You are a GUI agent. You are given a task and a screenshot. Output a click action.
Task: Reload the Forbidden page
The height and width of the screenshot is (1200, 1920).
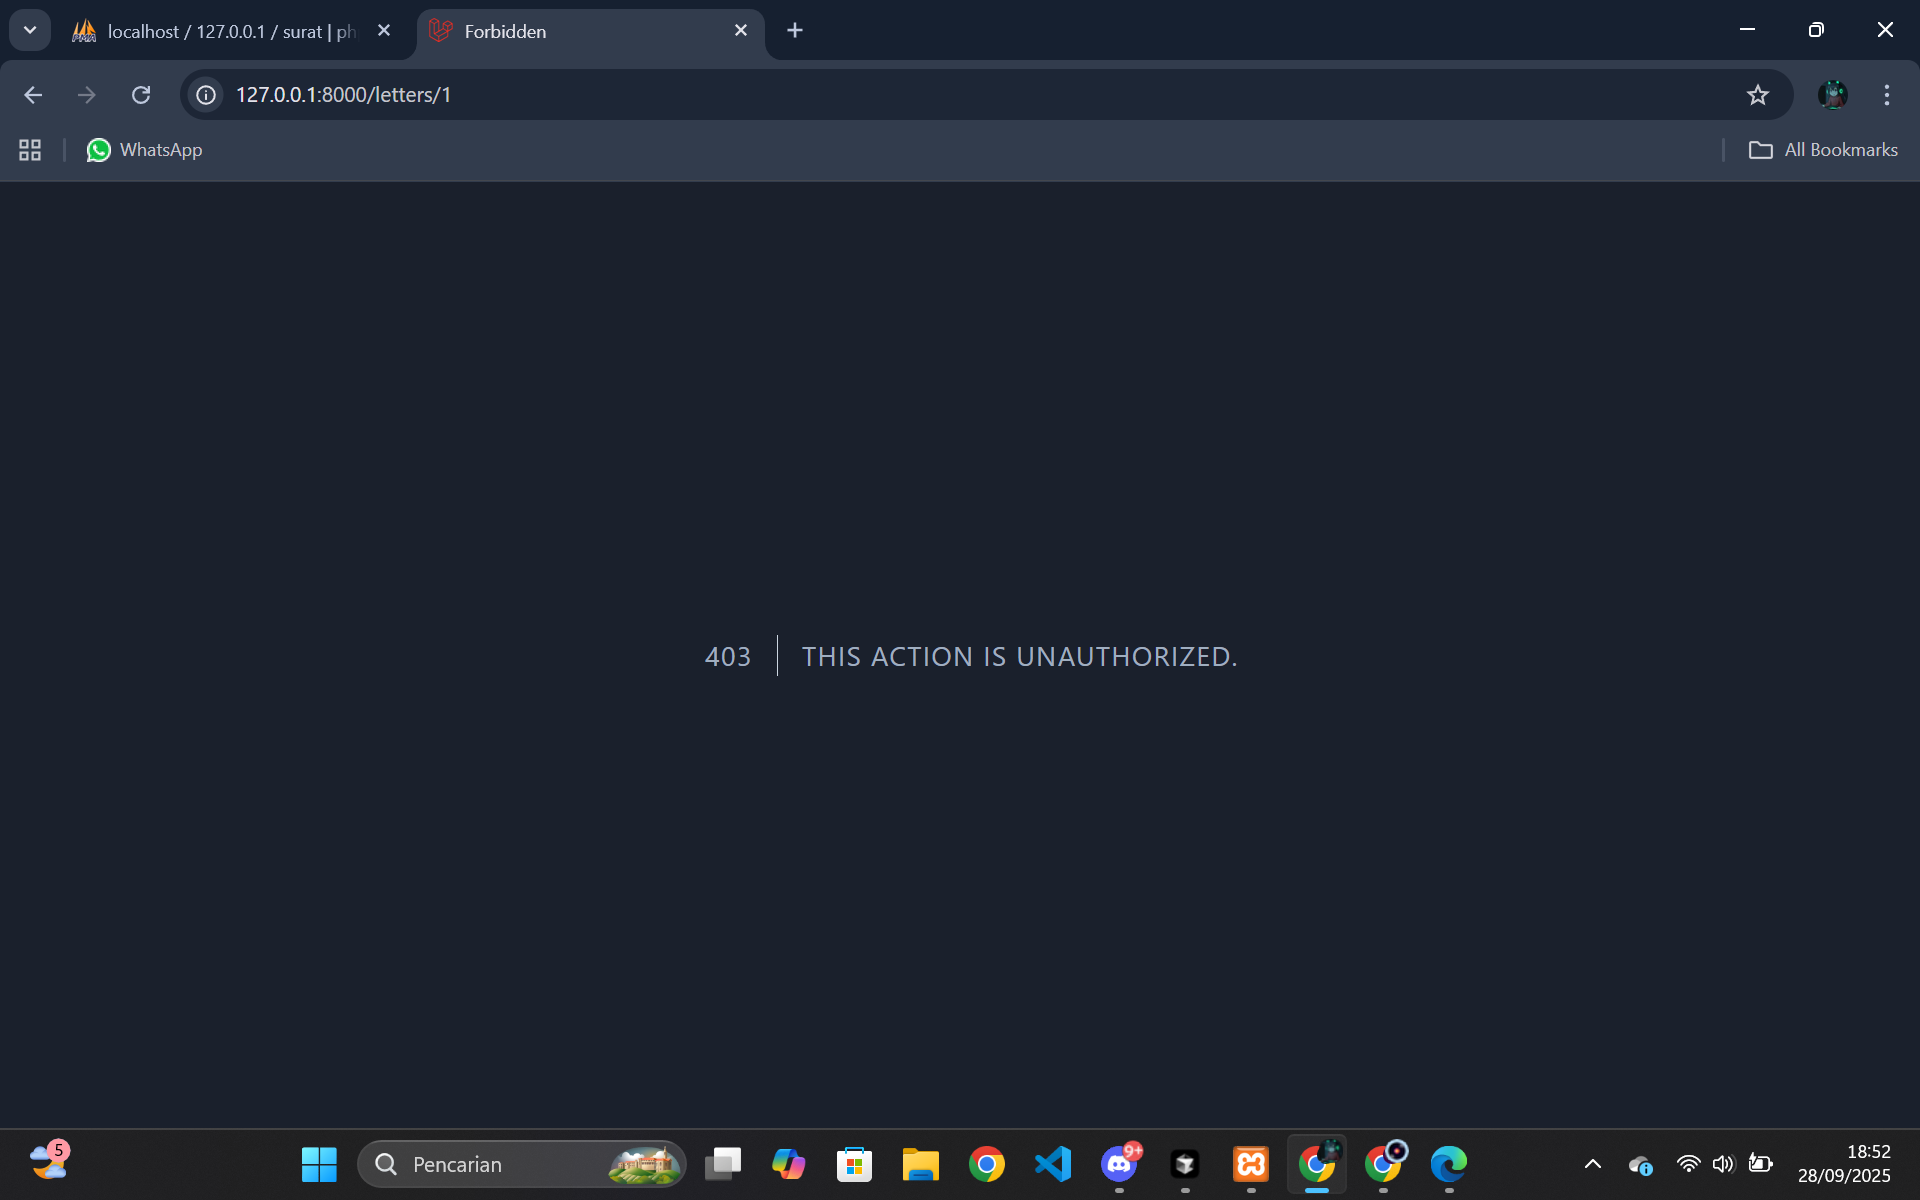141,95
